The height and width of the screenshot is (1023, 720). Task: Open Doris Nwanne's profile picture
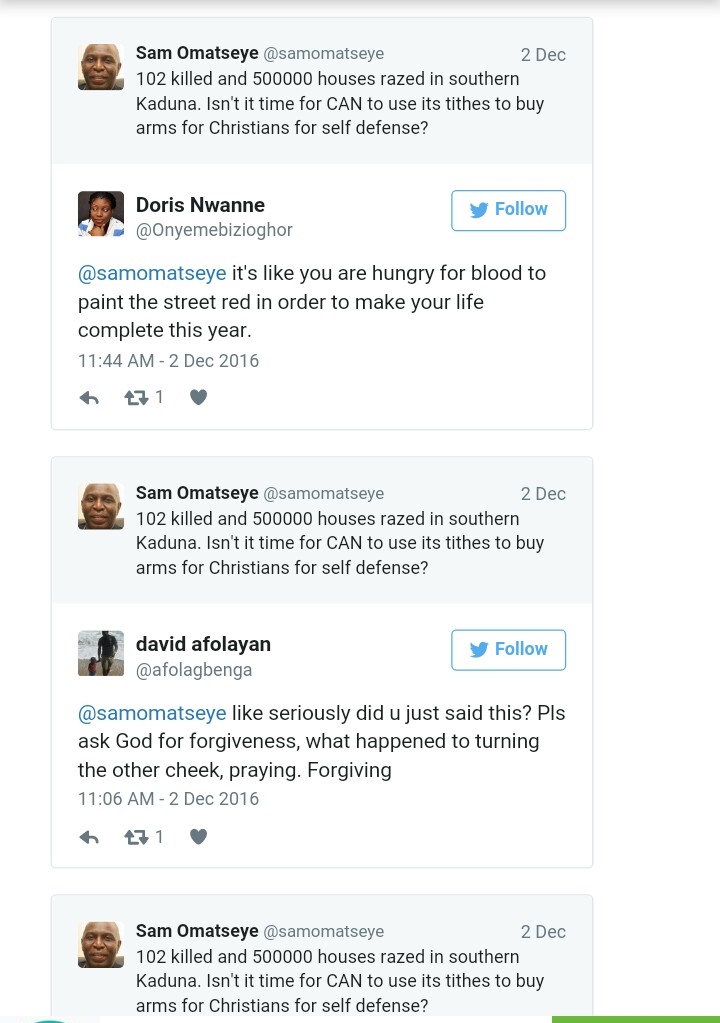(101, 214)
